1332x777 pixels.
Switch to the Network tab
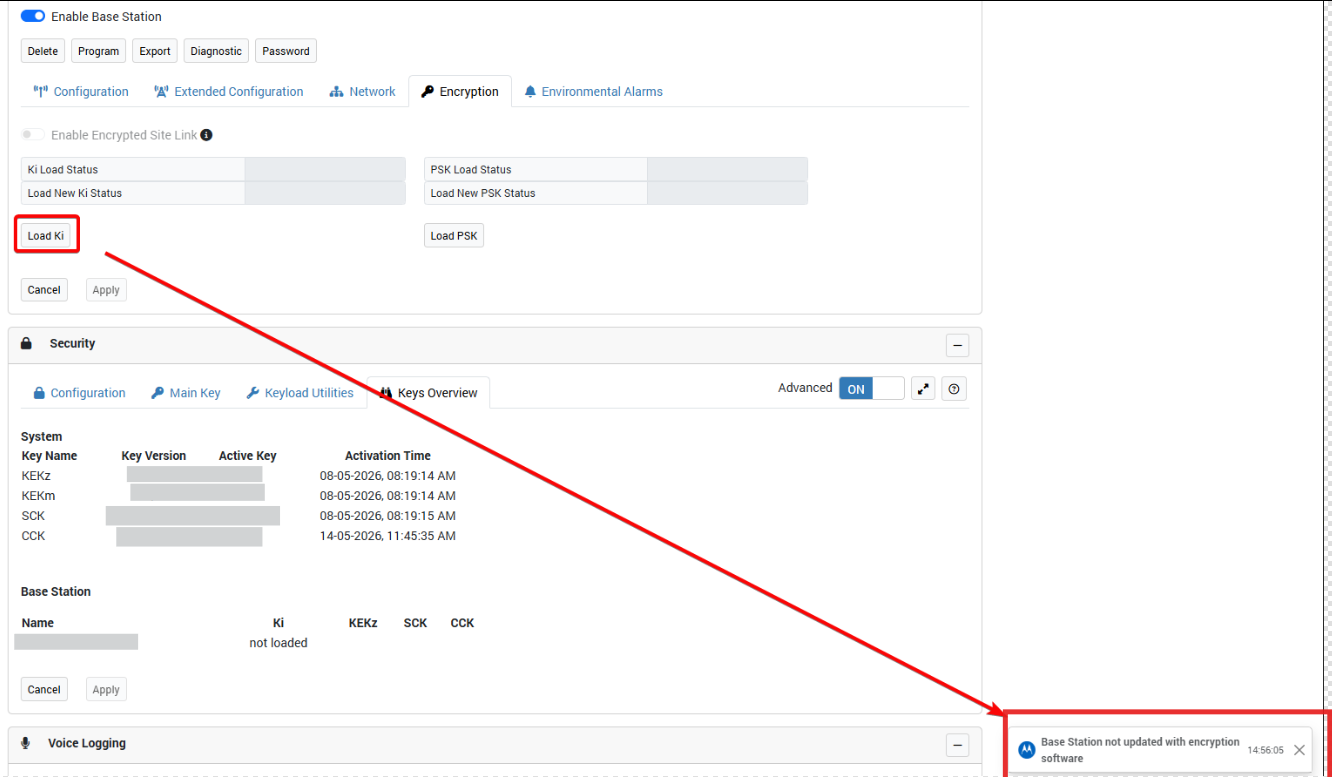click(363, 91)
